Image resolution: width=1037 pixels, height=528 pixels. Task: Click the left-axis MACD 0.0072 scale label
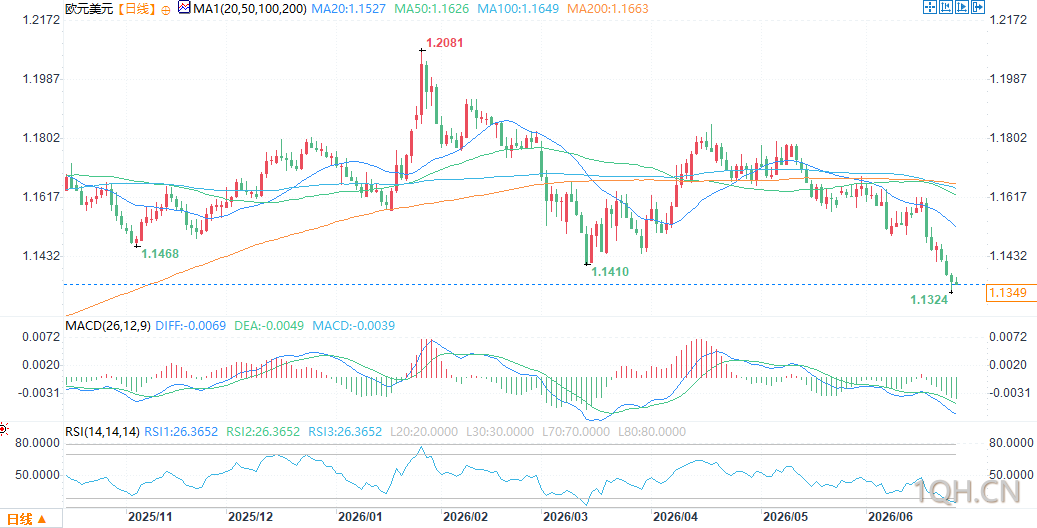point(42,337)
